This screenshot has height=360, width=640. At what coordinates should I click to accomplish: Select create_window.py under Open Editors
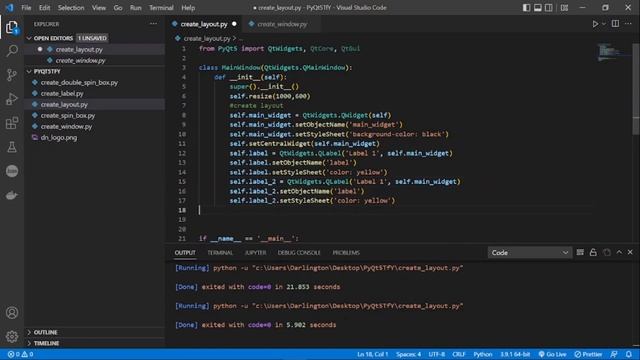[80, 60]
